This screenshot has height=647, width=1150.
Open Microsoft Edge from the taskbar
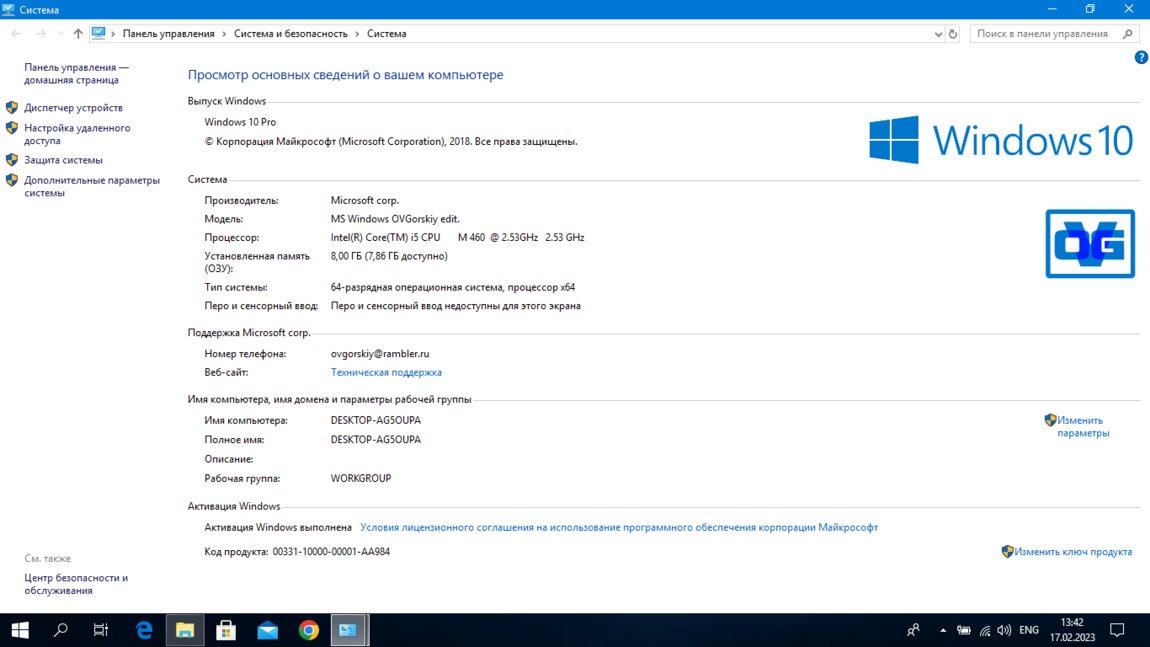point(145,630)
